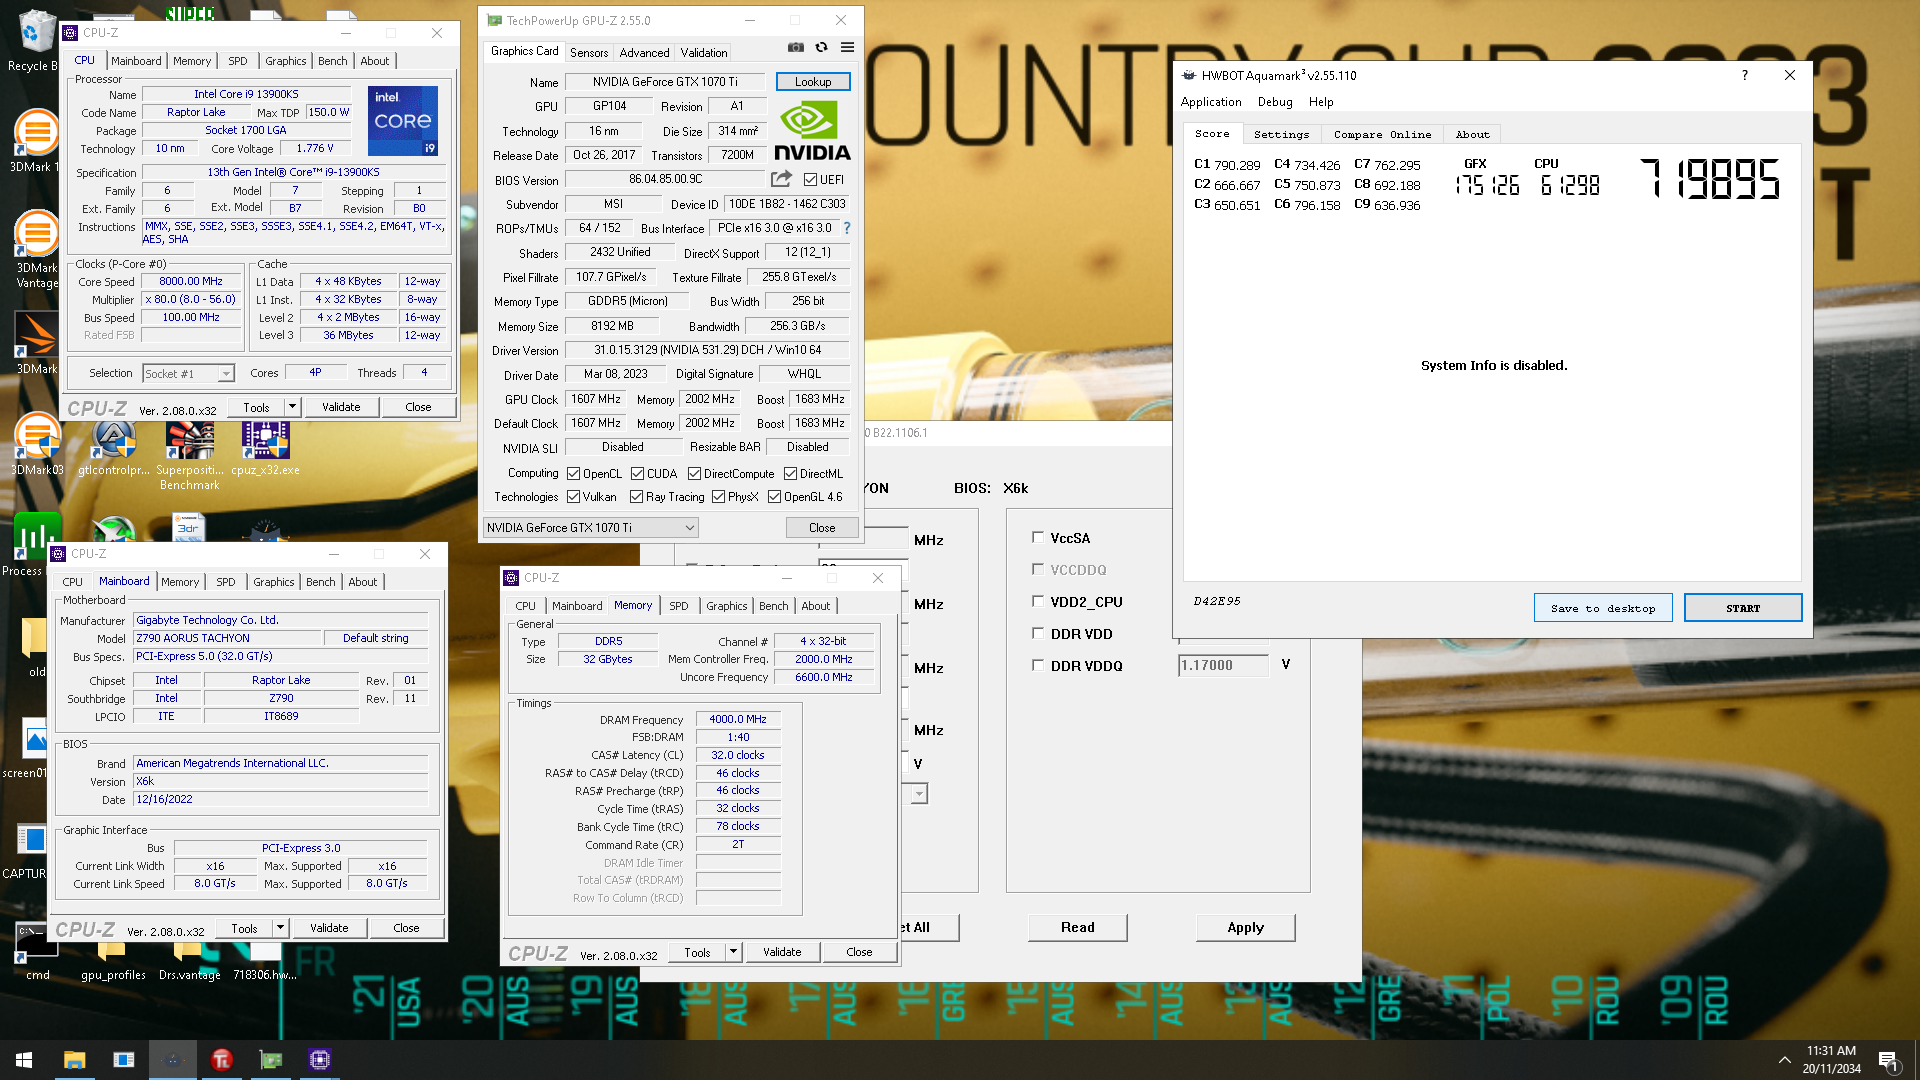Open the Graphics tab in top CPU-Z window
Image resolution: width=1920 pixels, height=1080 pixels.
click(285, 61)
